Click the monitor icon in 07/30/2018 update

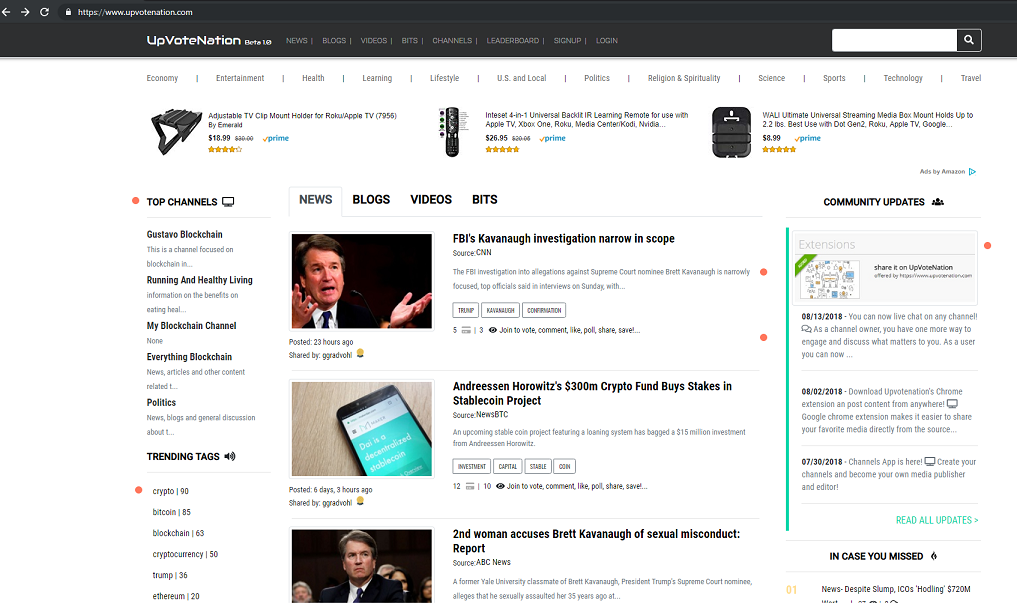(929, 462)
